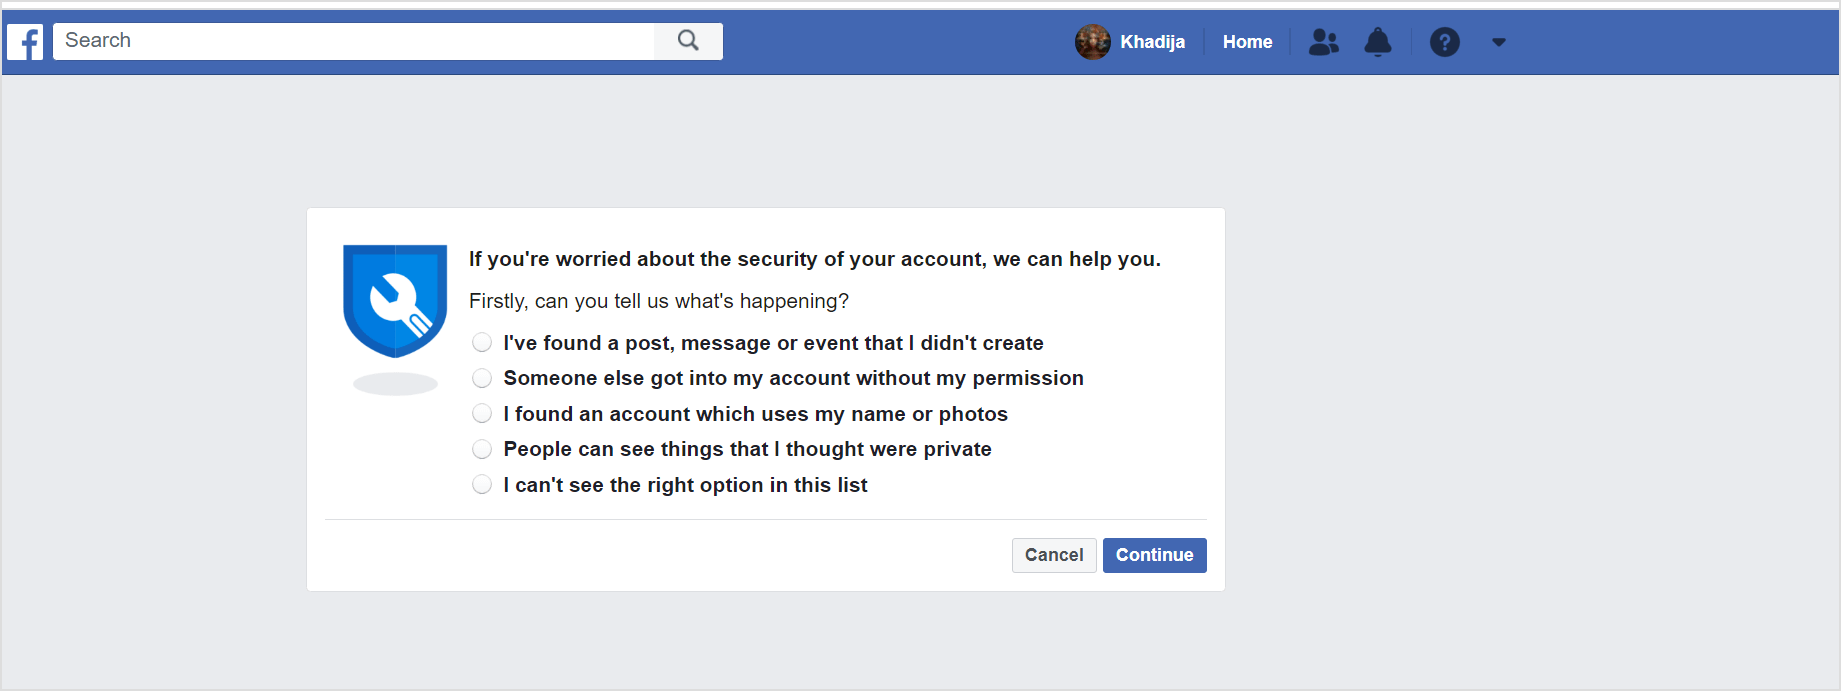
Task: Select "I've found a post, message or event that I didn't create"
Action: [482, 342]
